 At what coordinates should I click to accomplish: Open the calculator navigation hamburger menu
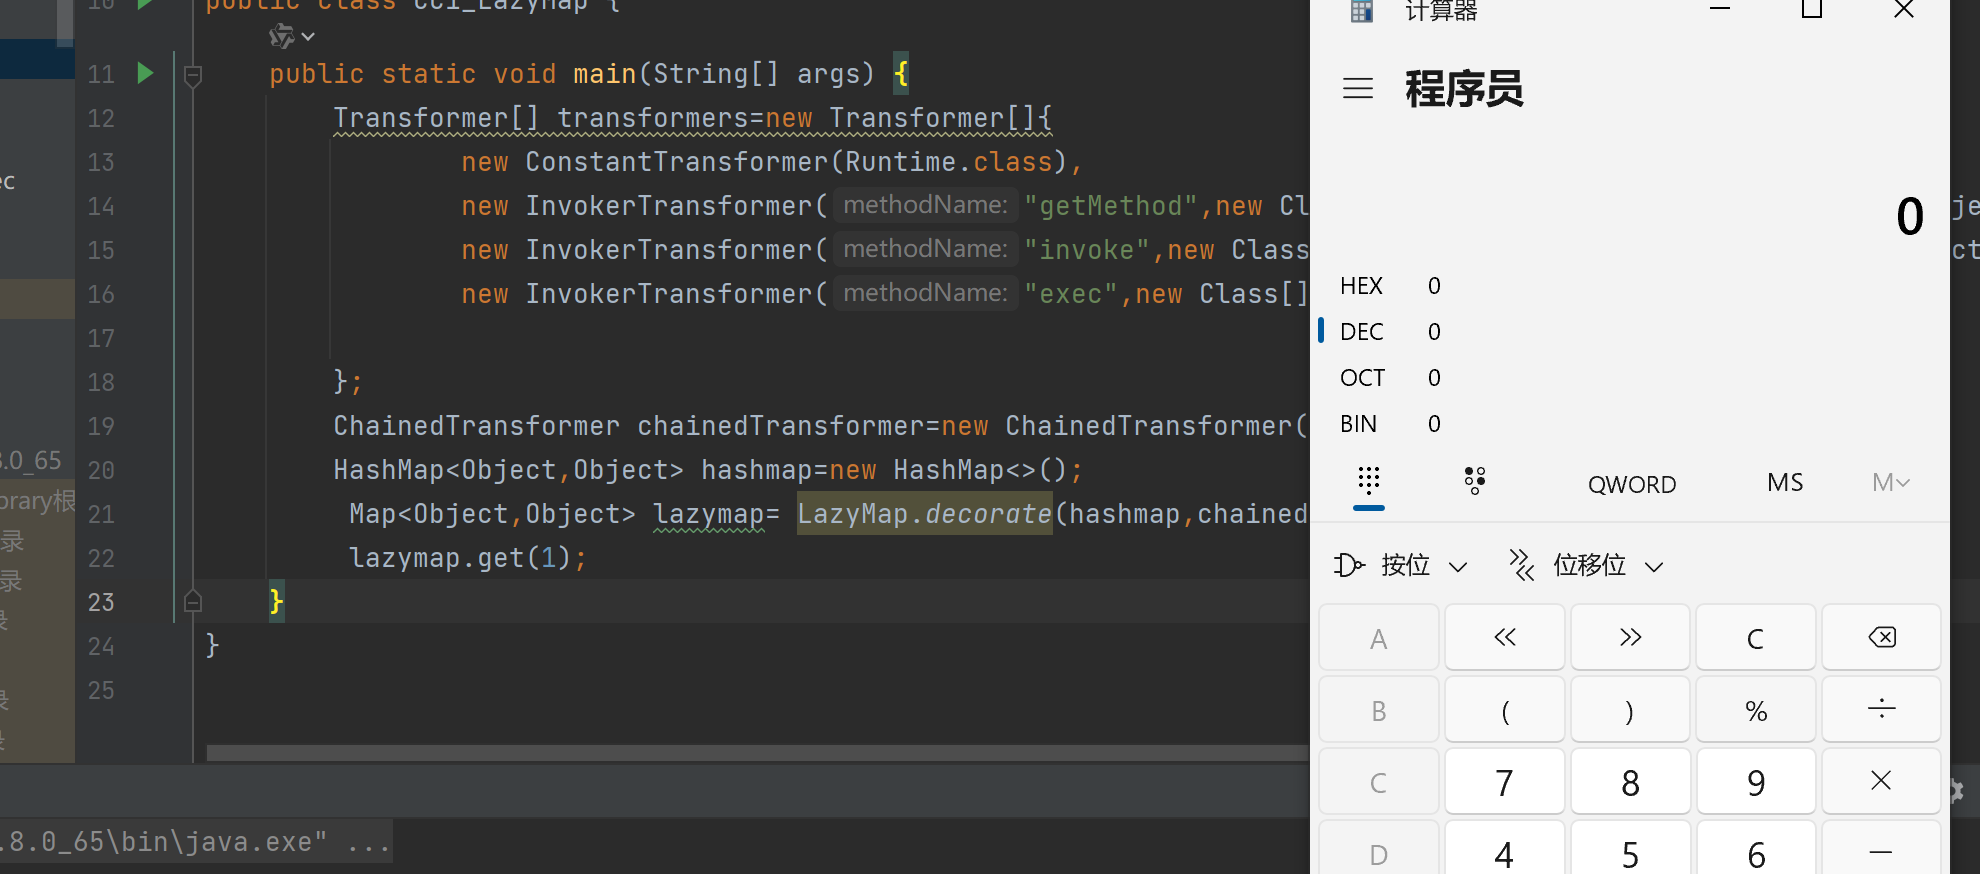tap(1357, 88)
